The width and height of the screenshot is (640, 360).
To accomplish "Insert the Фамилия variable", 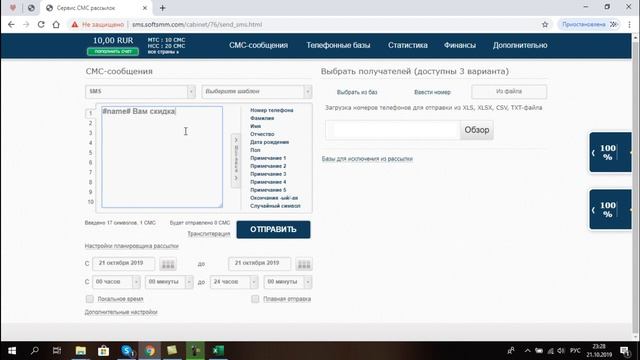I will click(262, 118).
